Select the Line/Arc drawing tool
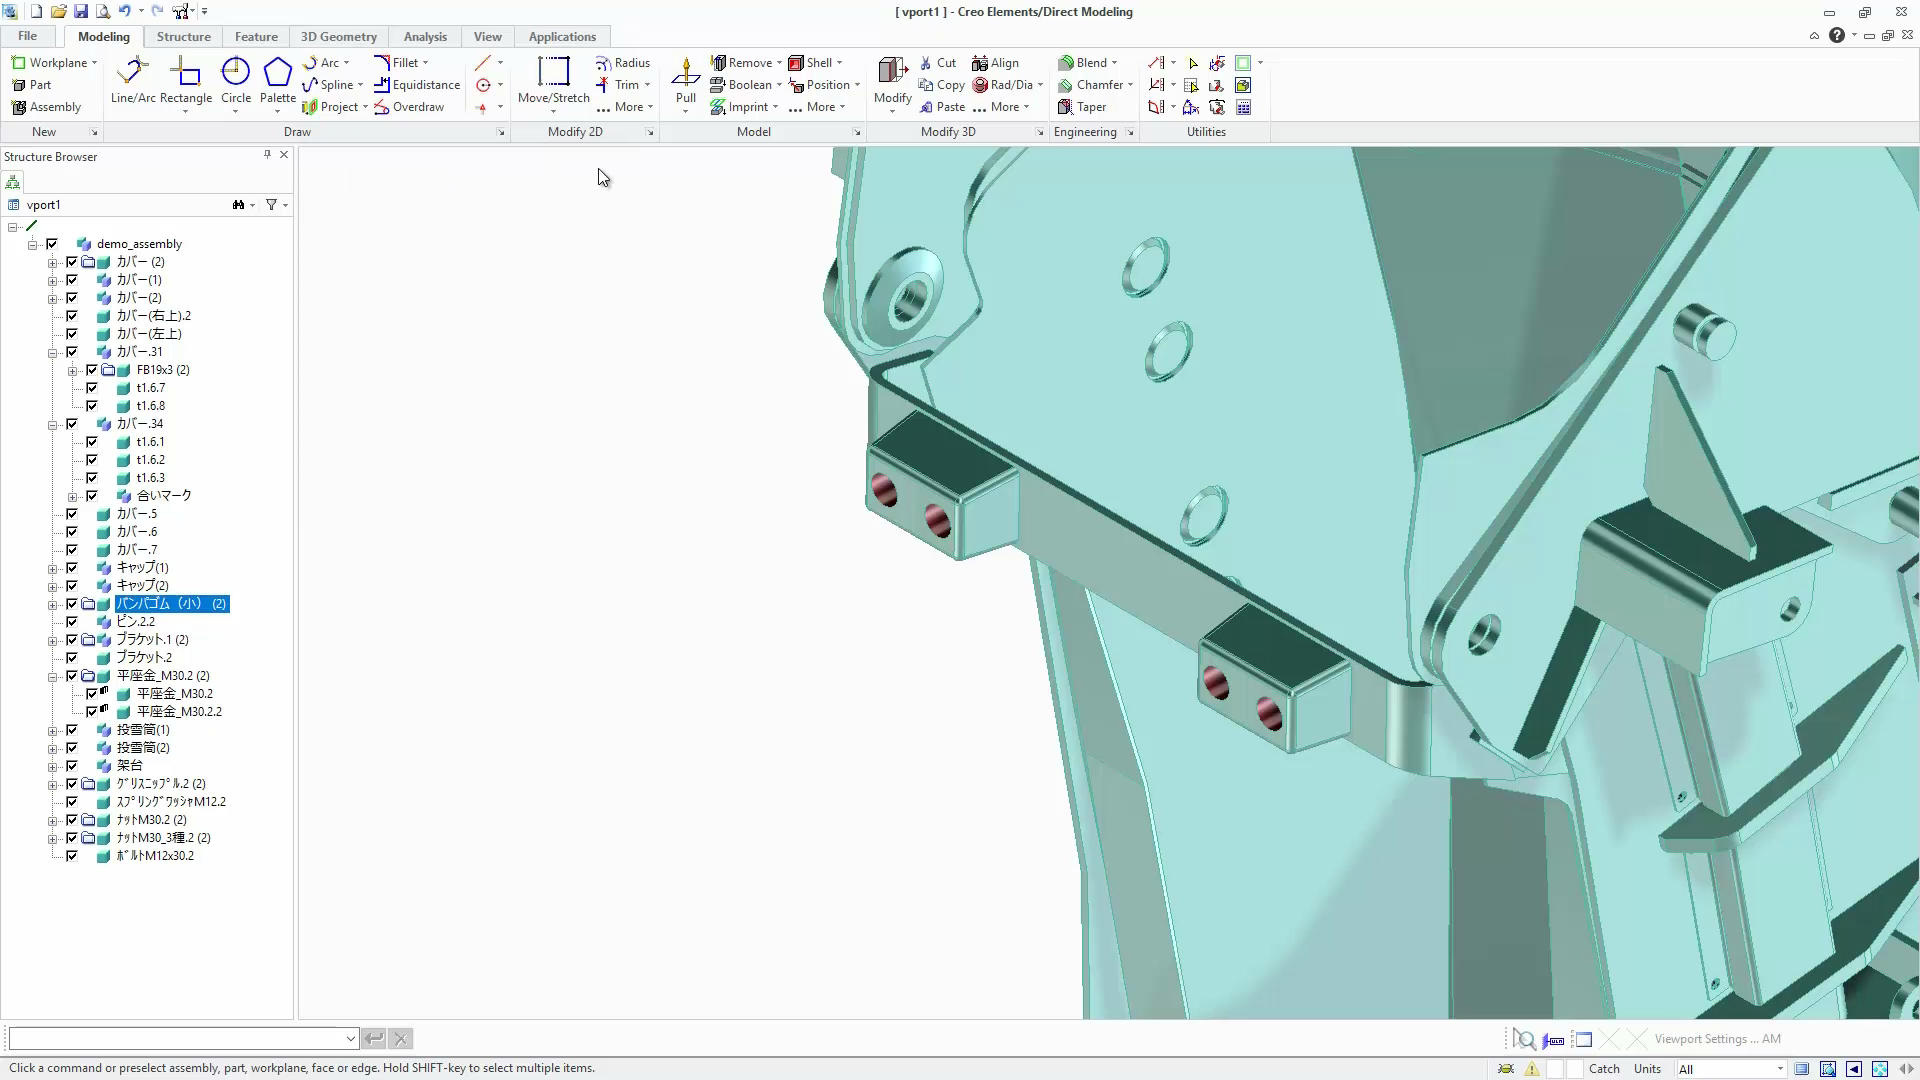Image resolution: width=1920 pixels, height=1080 pixels. point(133,80)
